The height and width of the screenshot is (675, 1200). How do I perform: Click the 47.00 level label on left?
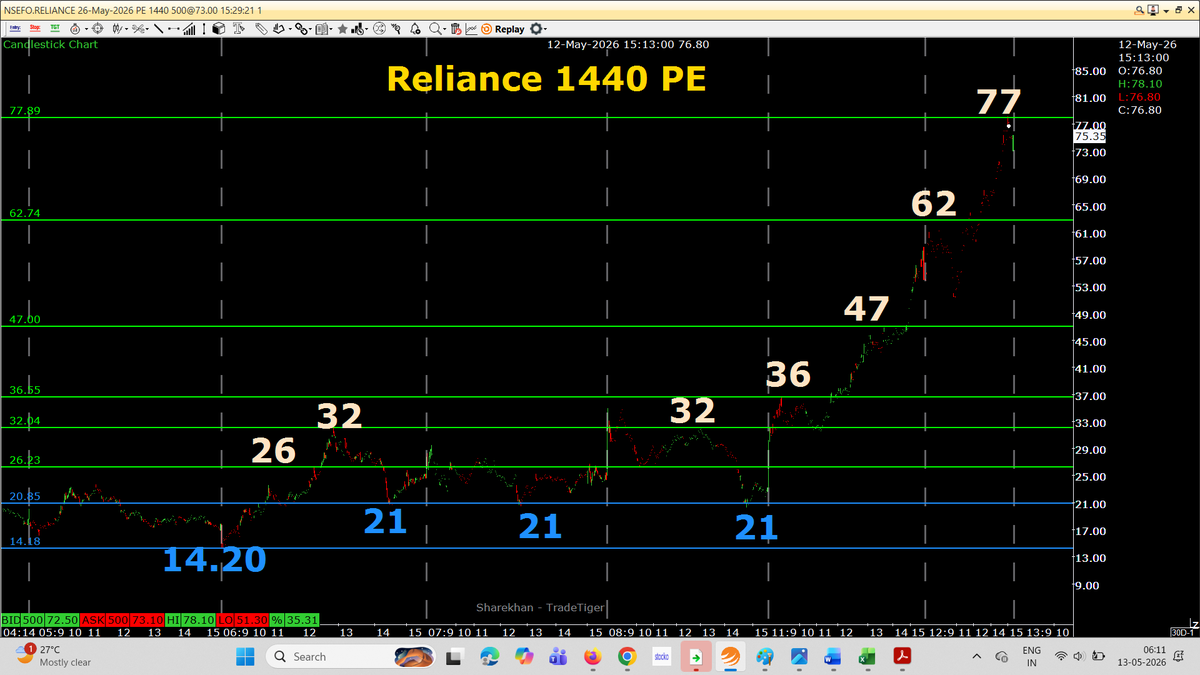click(24, 319)
